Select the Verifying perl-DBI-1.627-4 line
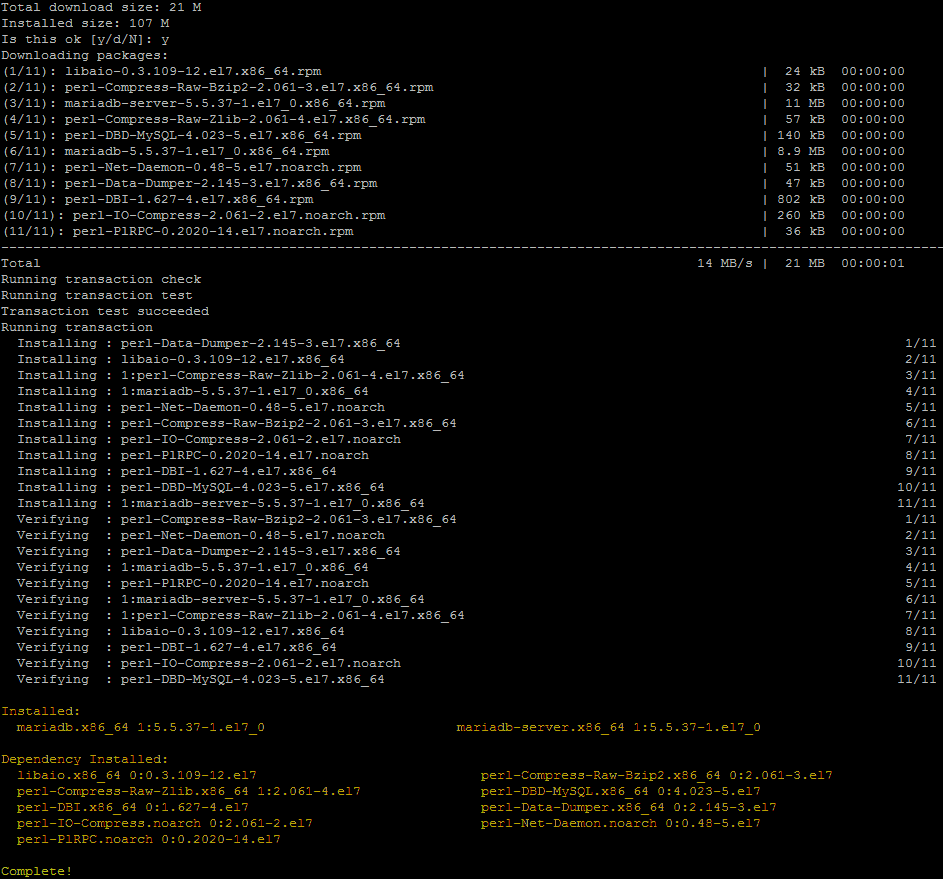 [476, 648]
